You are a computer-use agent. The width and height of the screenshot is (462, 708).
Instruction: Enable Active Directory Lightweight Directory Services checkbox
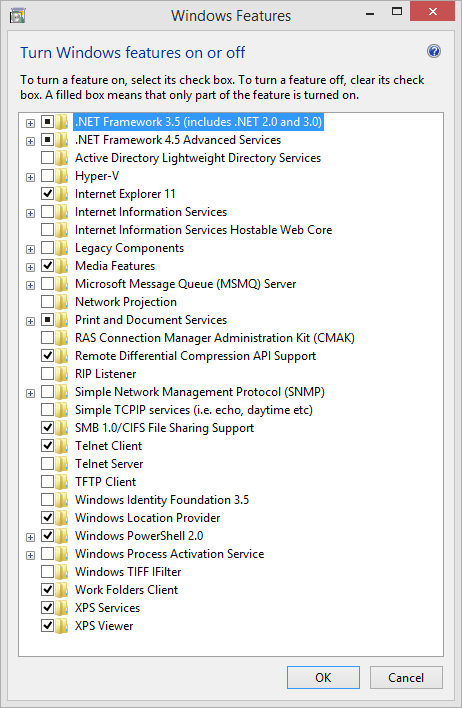point(47,158)
